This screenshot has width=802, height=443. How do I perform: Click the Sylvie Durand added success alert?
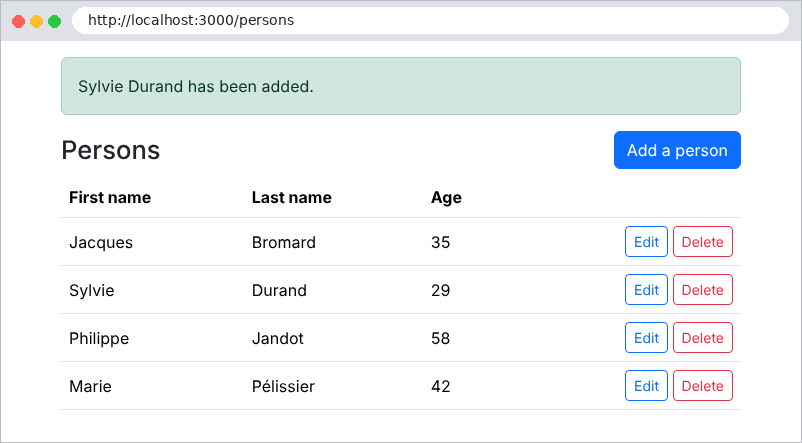click(x=401, y=86)
